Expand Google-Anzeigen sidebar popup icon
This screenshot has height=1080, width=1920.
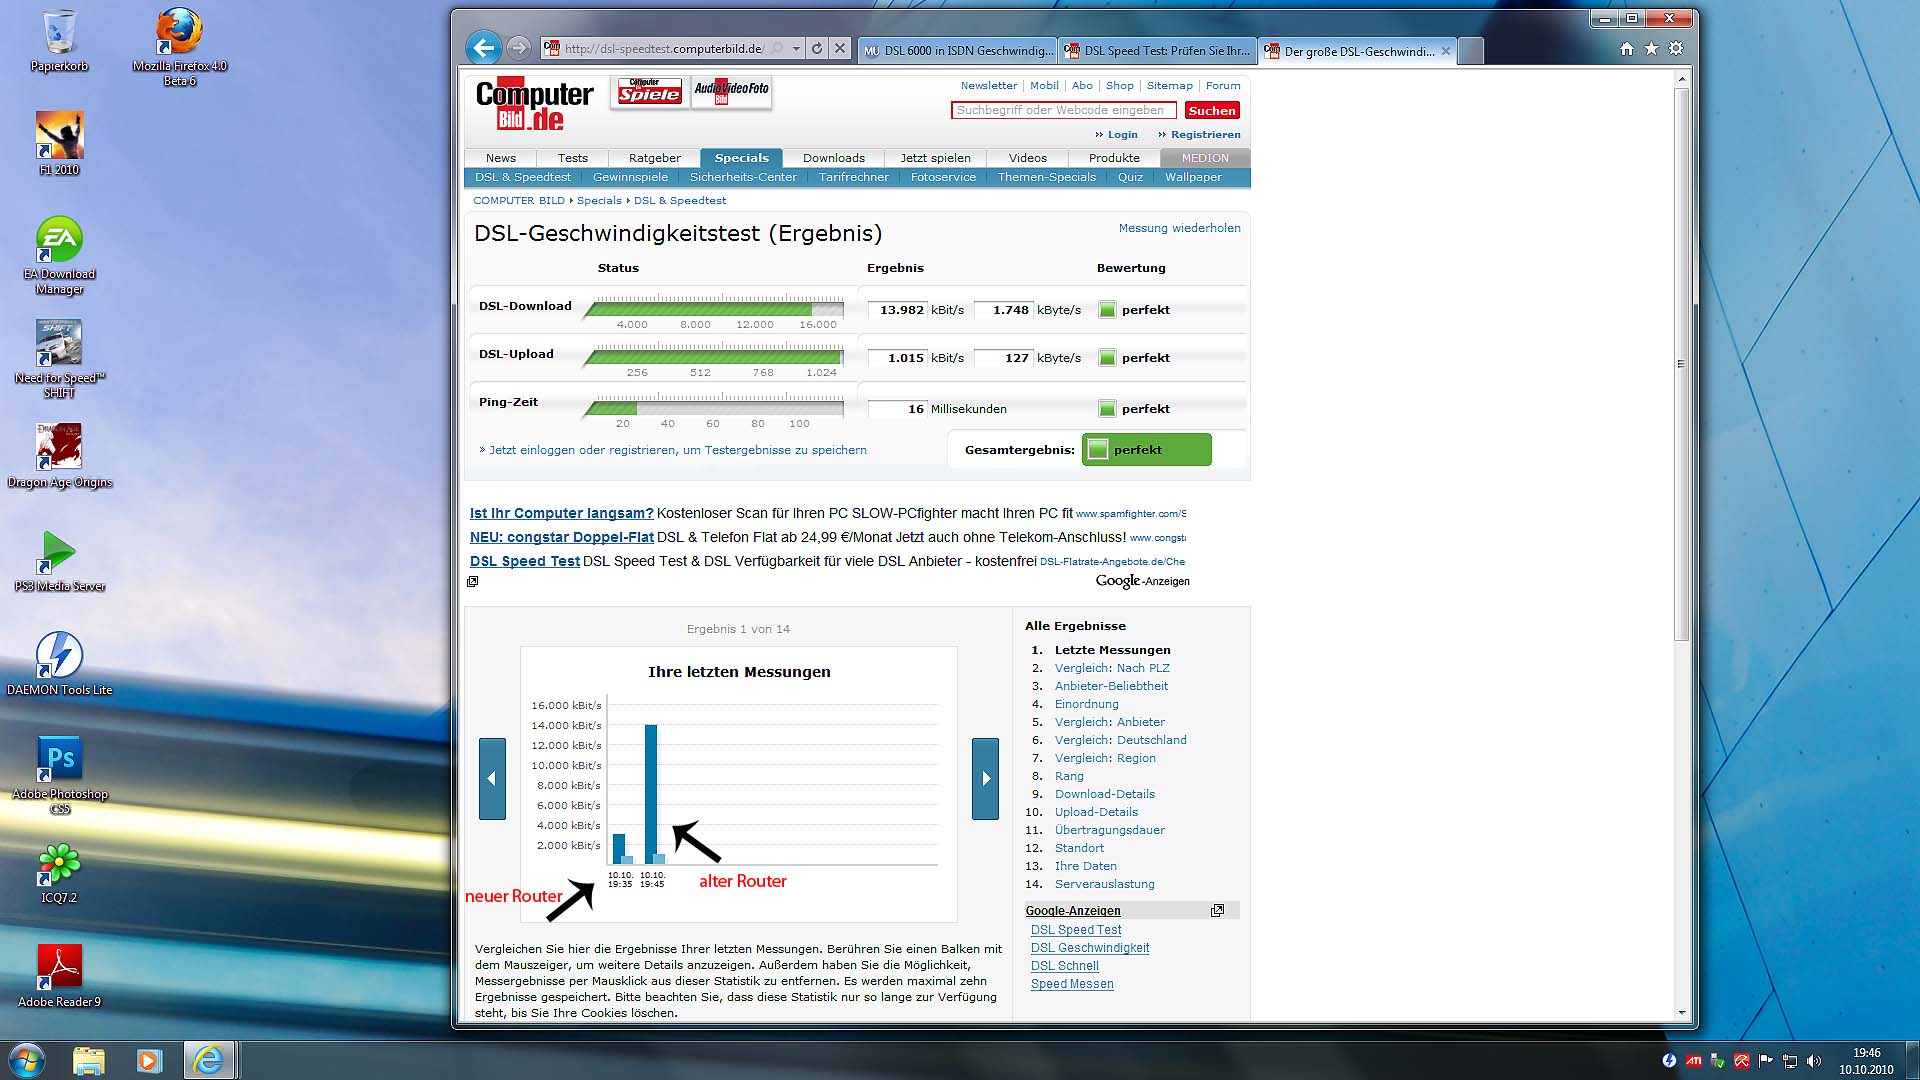1217,910
